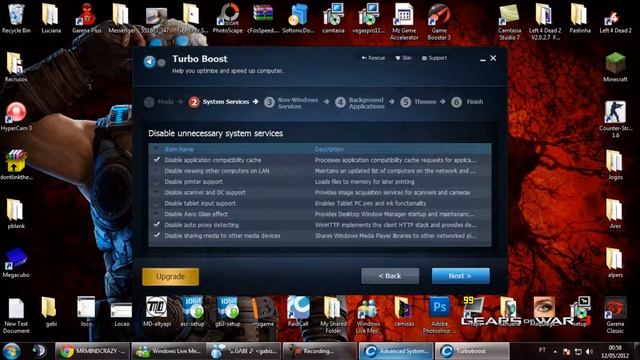The width and height of the screenshot is (640, 360).
Task: Go to step 4 Background Applications
Action: [x=360, y=102]
